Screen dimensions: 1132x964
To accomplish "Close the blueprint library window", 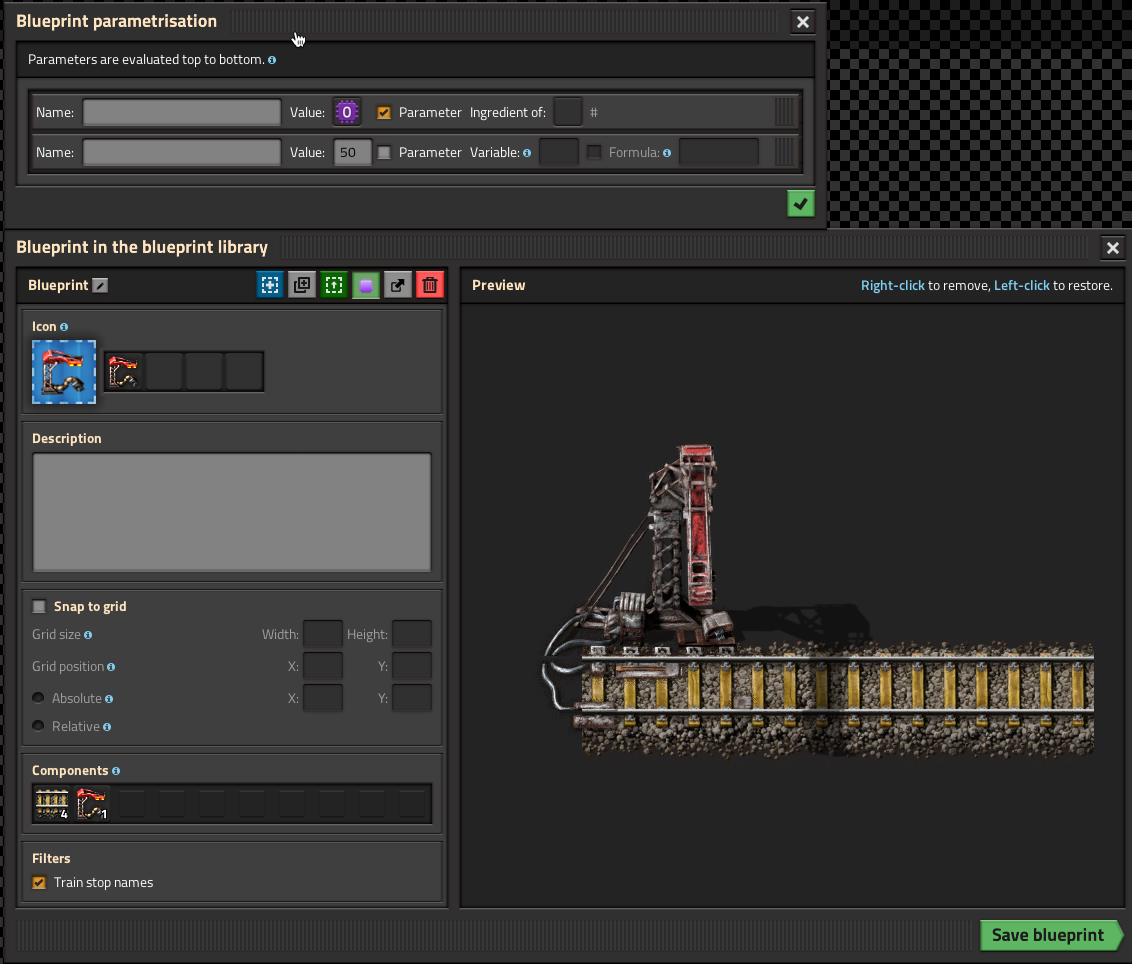I will 1113,248.
